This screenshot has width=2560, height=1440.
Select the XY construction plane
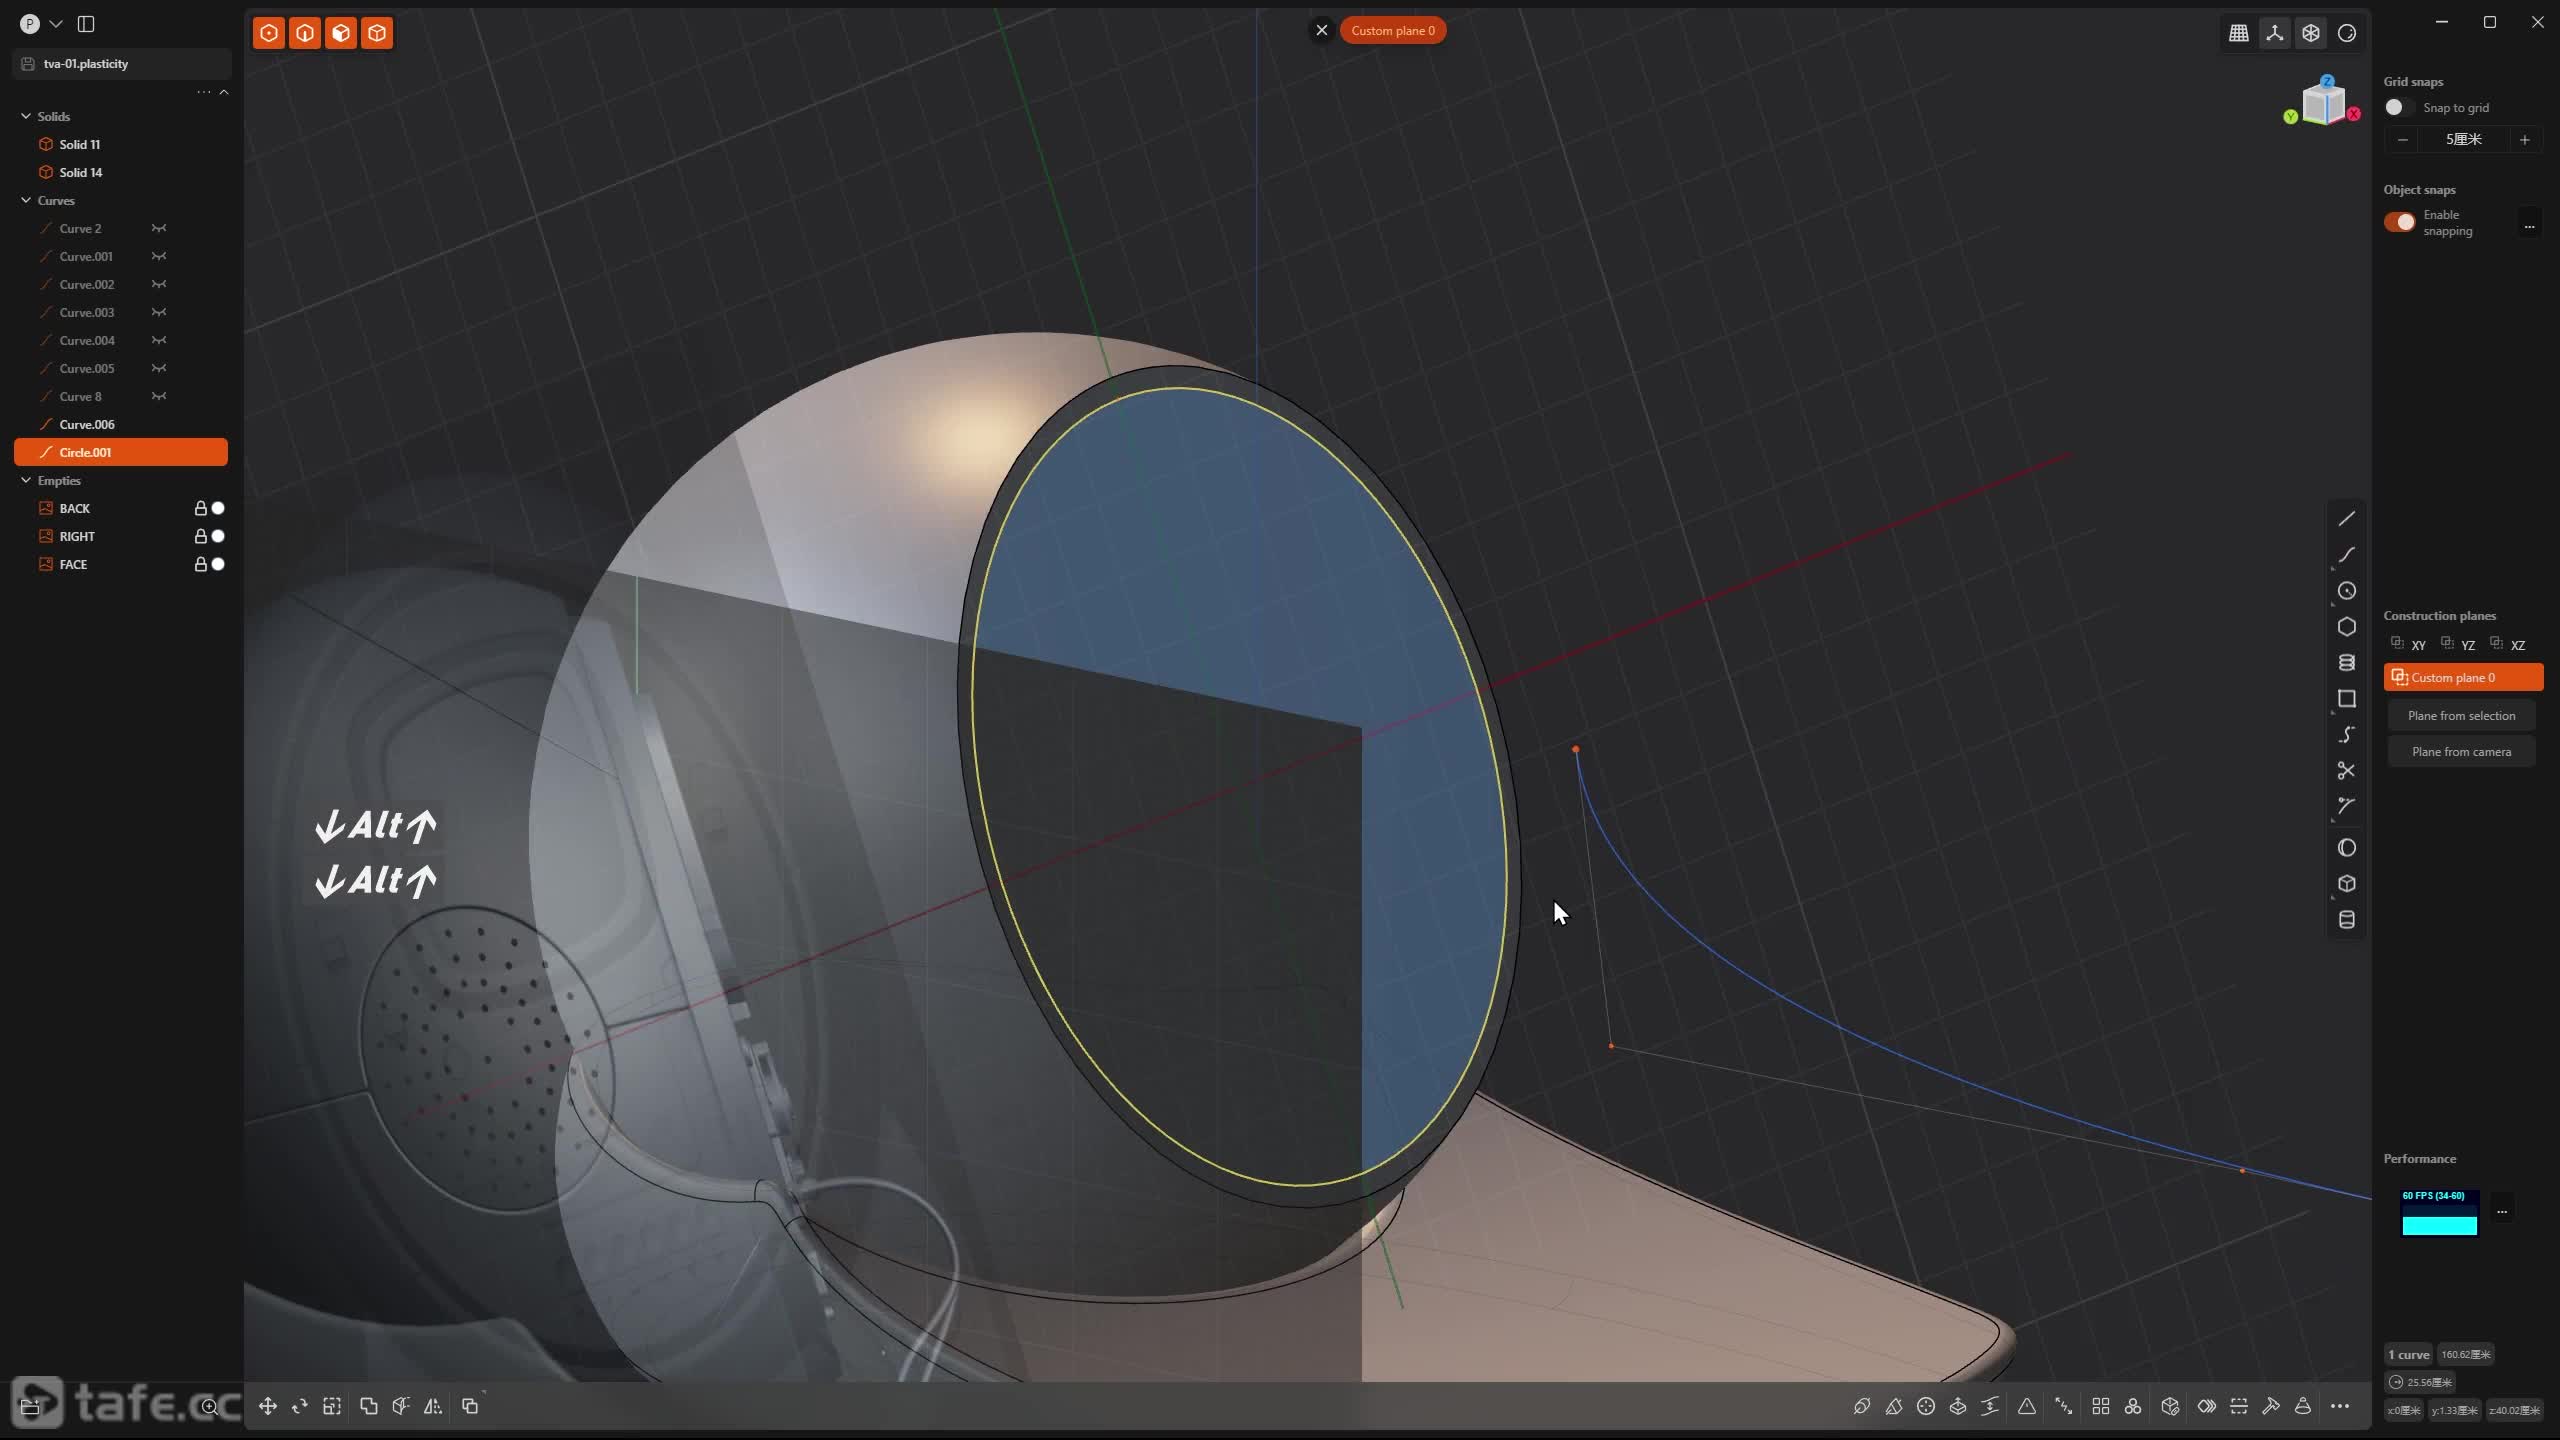(x=2409, y=645)
